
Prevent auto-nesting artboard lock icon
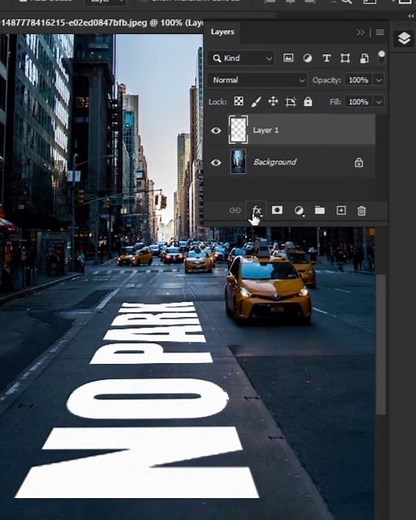tap(291, 102)
